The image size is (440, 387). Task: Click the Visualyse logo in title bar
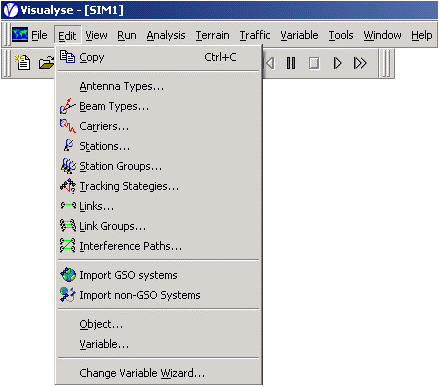(x=10, y=10)
